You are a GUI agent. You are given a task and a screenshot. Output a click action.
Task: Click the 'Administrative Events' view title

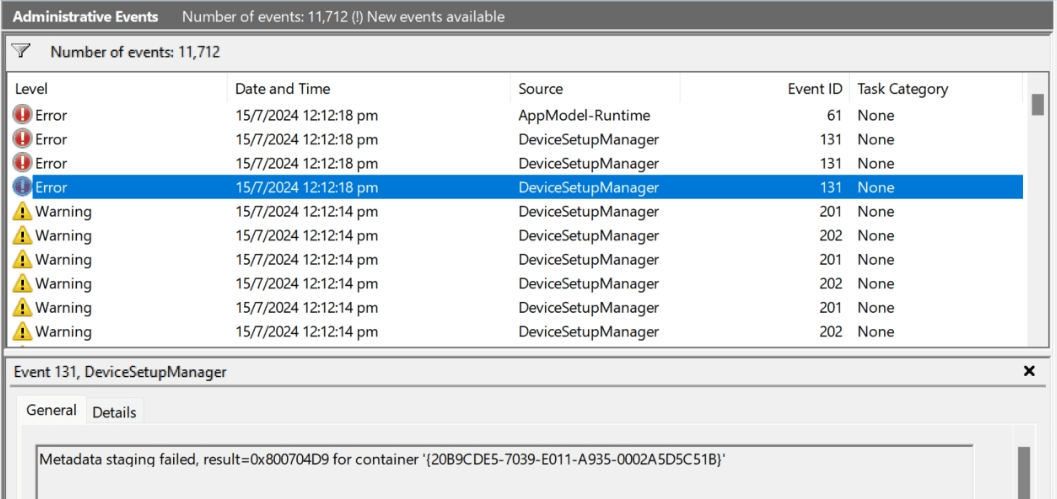click(85, 17)
